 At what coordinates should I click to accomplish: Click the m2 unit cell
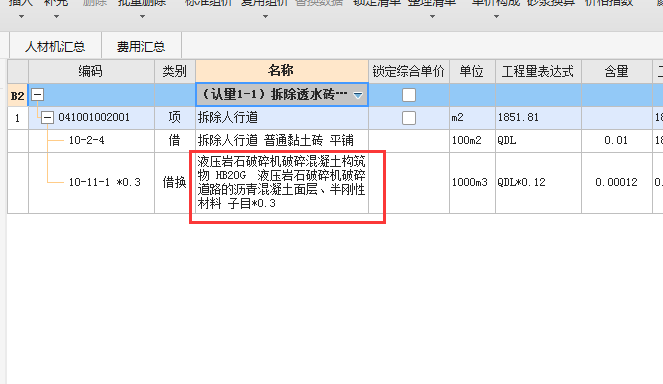coord(472,118)
